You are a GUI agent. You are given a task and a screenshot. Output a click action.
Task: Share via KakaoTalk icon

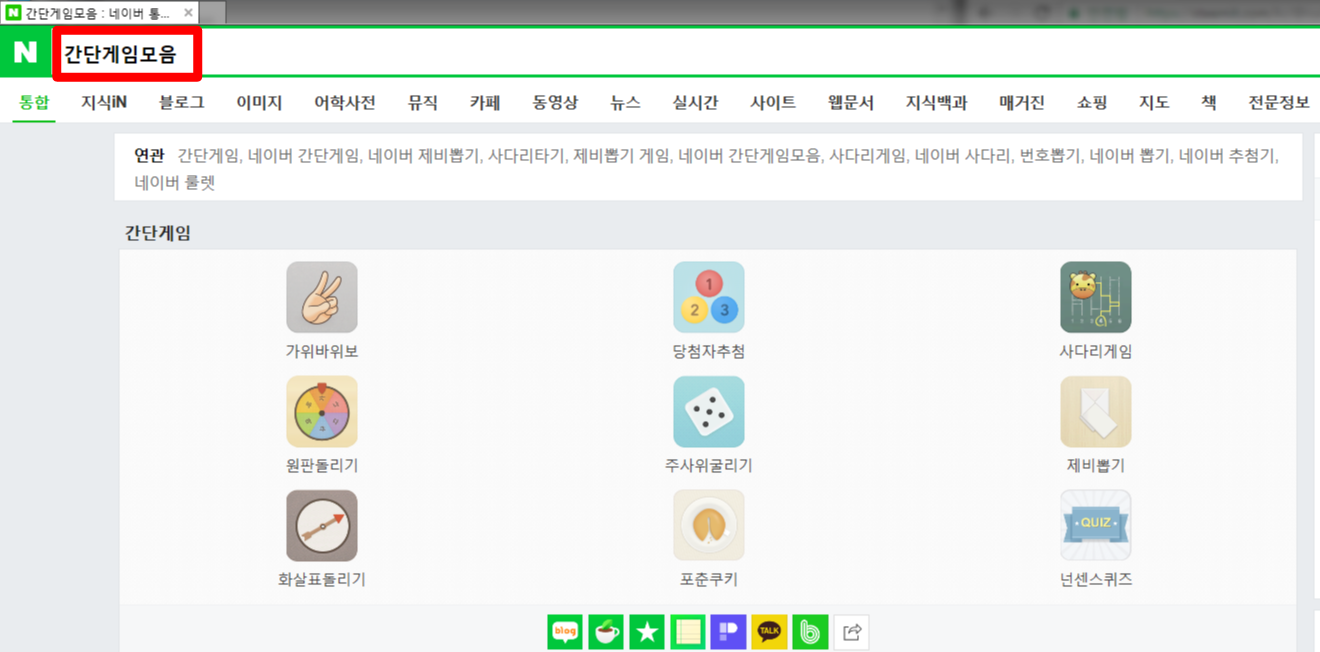(x=769, y=632)
